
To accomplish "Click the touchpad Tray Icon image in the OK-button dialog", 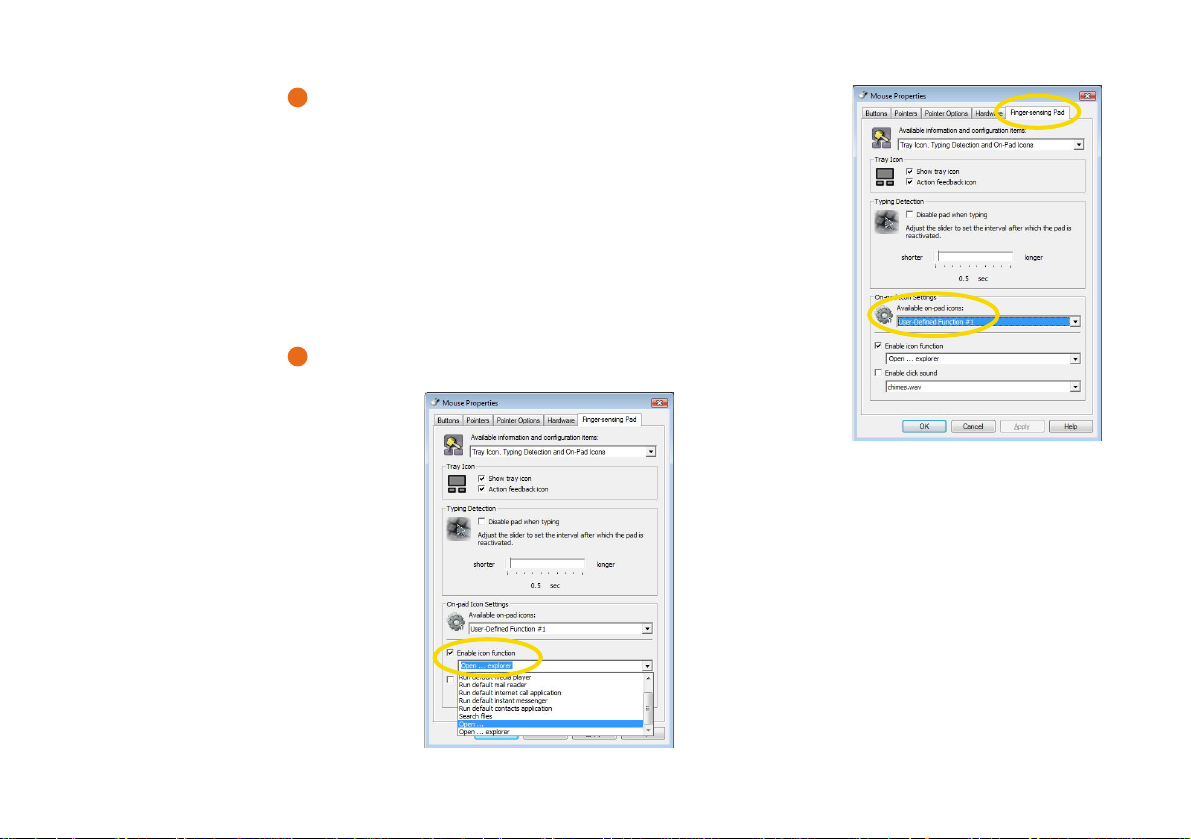I will pos(885,177).
